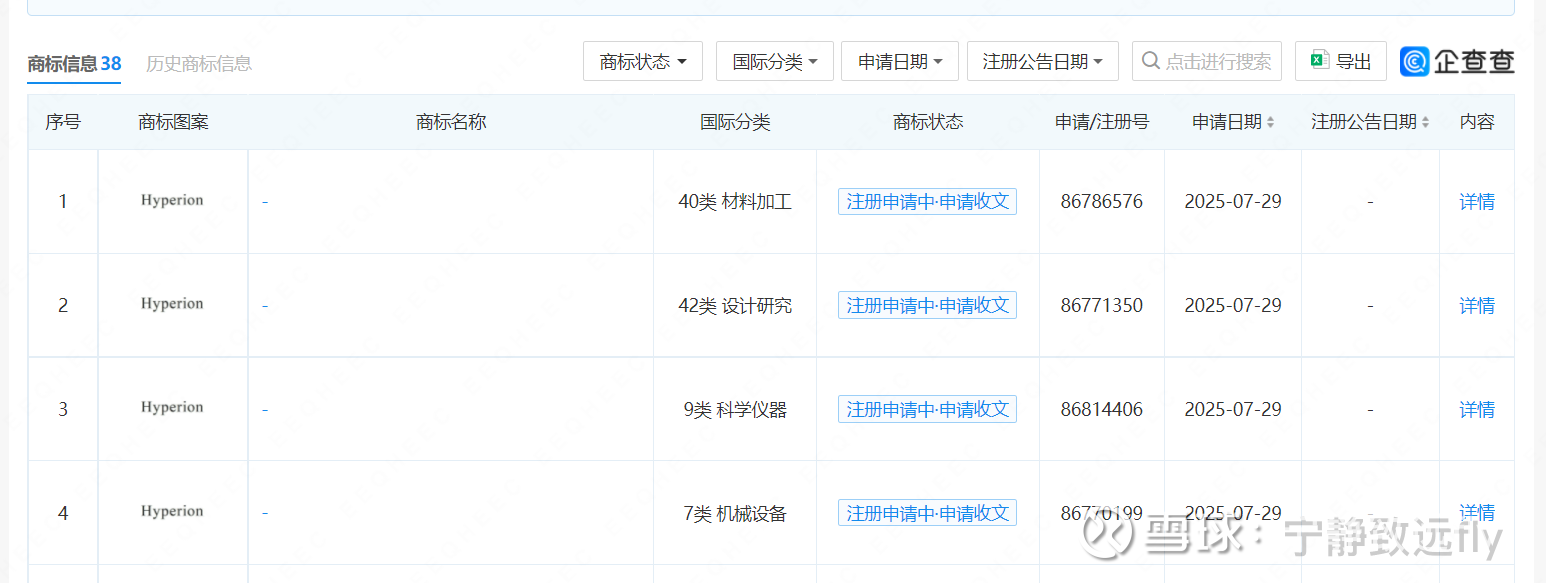Screen dimensions: 1546x583
Task: Click the 商标状态 column header
Action: [928, 122]
